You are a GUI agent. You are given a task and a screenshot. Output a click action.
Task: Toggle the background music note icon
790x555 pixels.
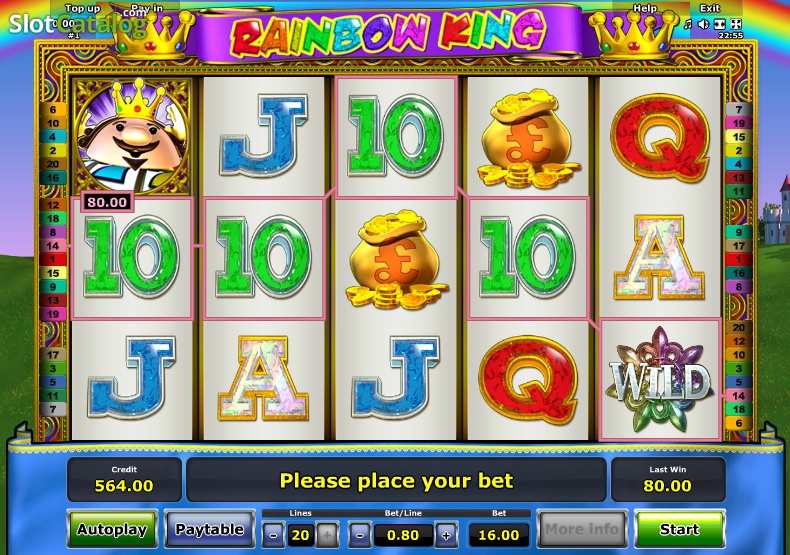pyautogui.click(x=688, y=24)
